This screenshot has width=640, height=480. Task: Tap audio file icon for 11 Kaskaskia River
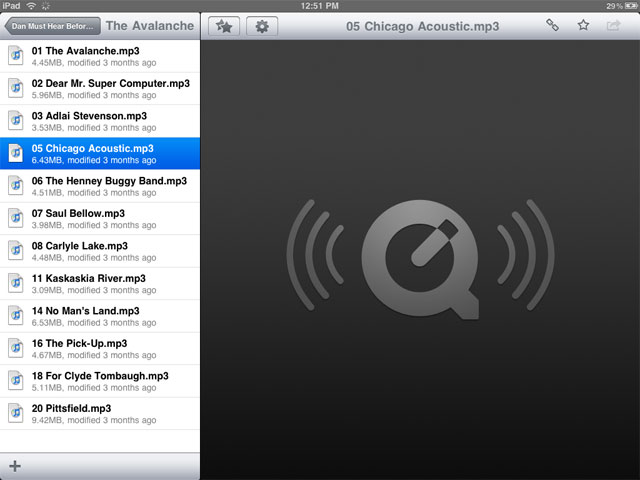(16, 282)
